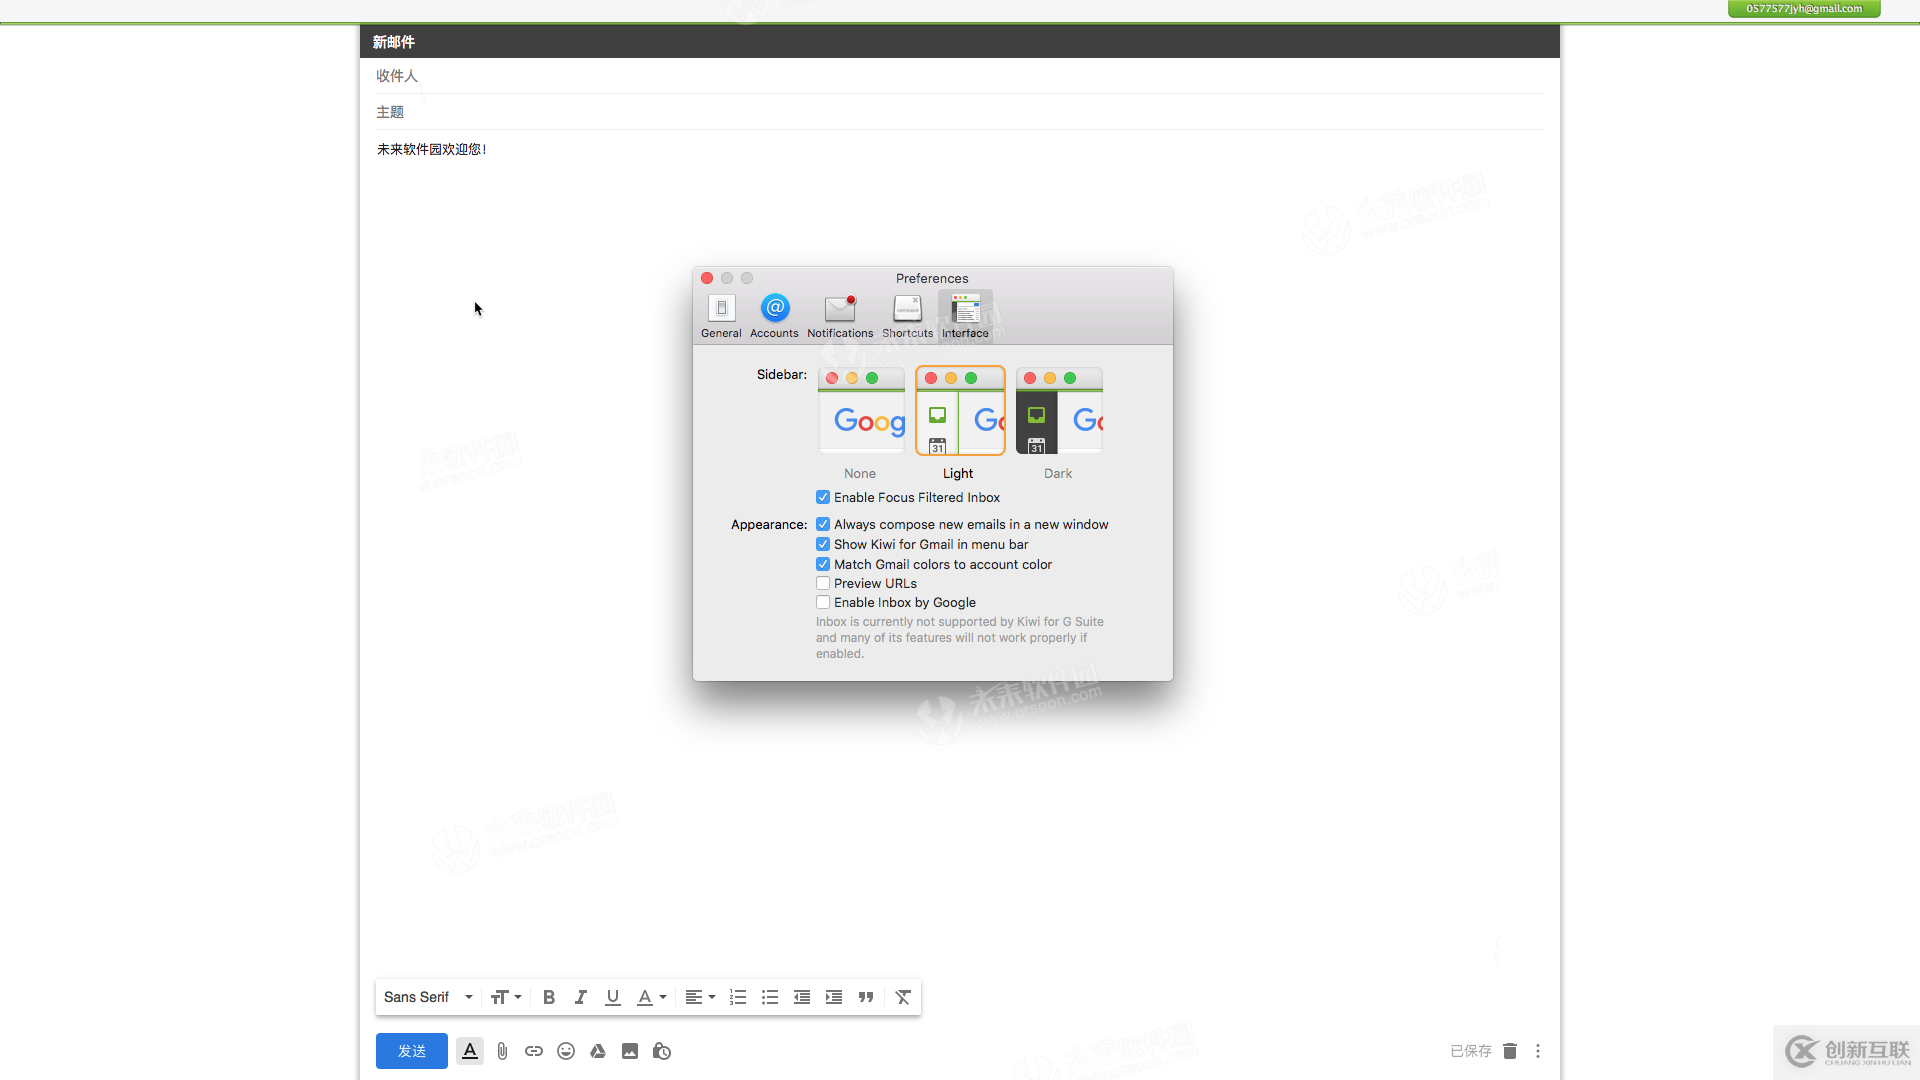Click the Interface preferences tab
The width and height of the screenshot is (1920, 1080).
click(x=965, y=315)
